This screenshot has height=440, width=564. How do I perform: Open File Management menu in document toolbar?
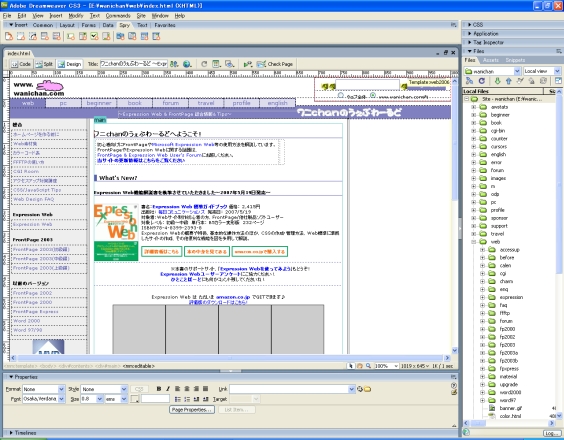tap(174, 64)
